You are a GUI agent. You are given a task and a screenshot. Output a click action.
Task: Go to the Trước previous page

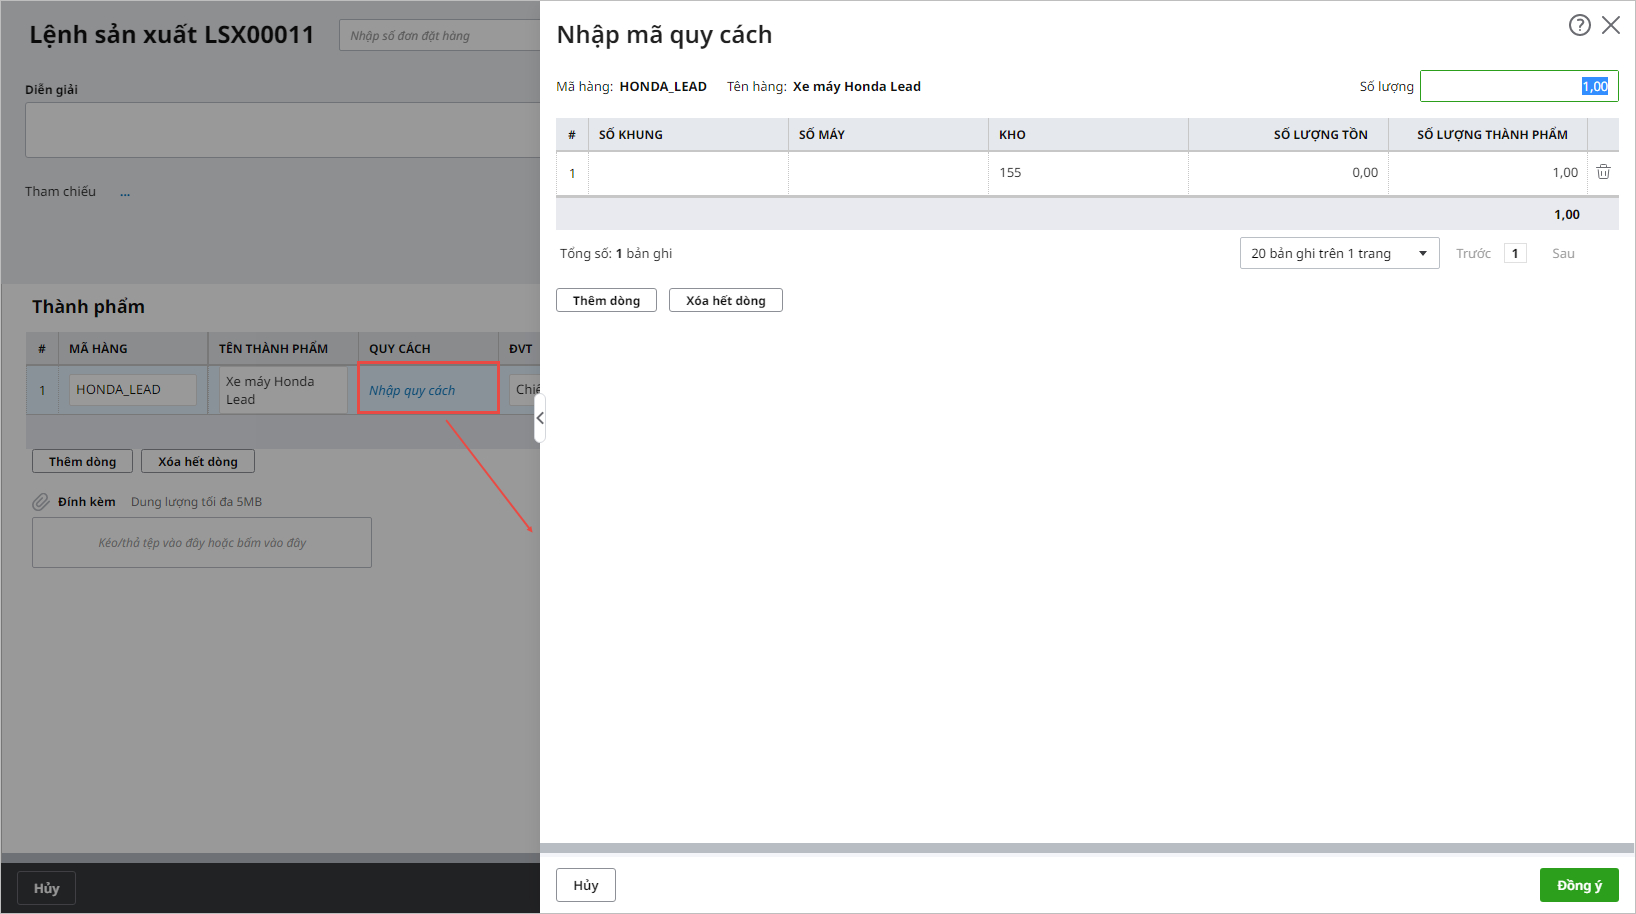click(x=1473, y=253)
